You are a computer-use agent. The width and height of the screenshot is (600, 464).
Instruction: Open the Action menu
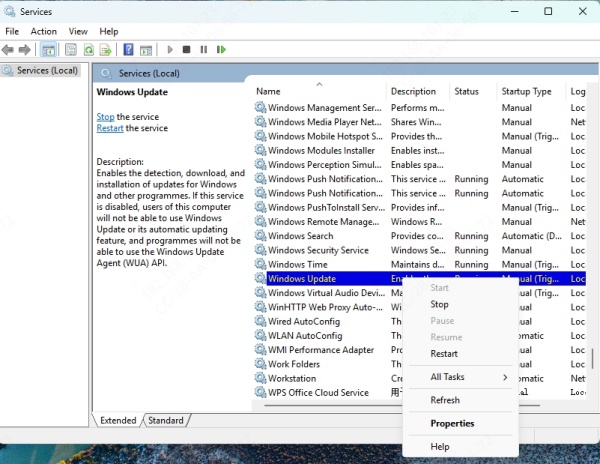[44, 31]
